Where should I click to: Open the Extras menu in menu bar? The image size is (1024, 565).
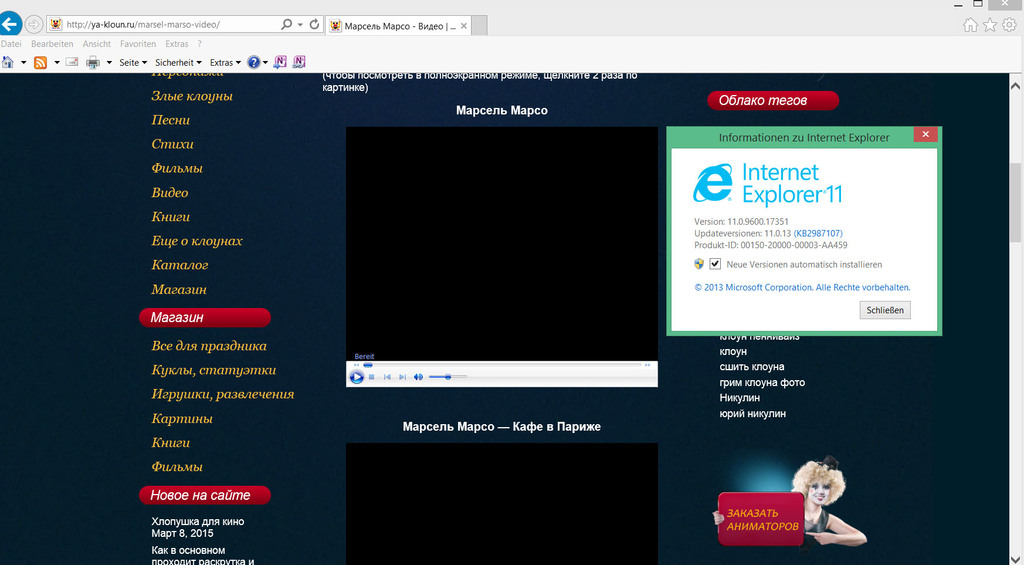click(176, 44)
